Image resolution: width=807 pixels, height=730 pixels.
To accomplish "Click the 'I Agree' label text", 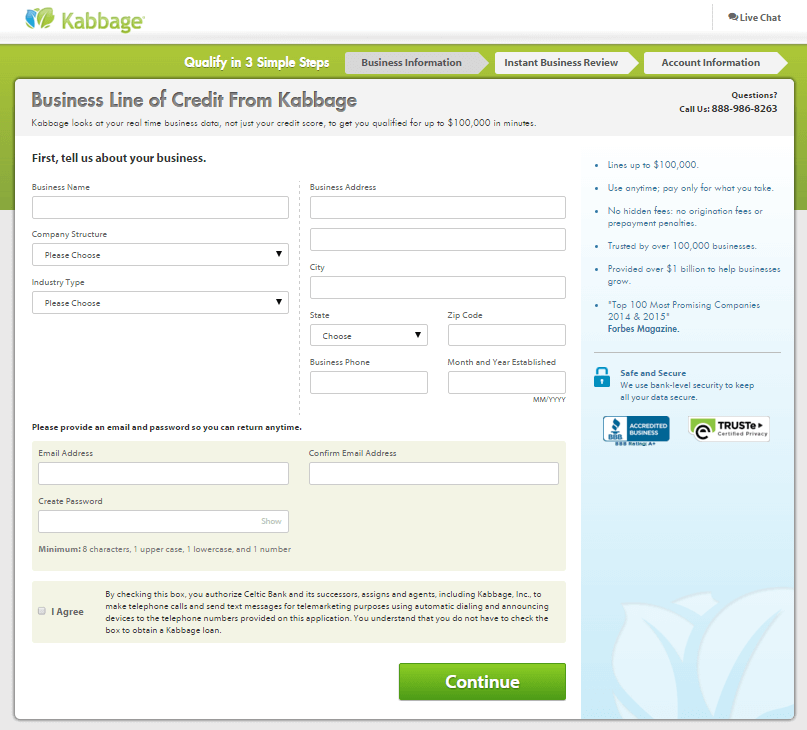I will point(67,612).
